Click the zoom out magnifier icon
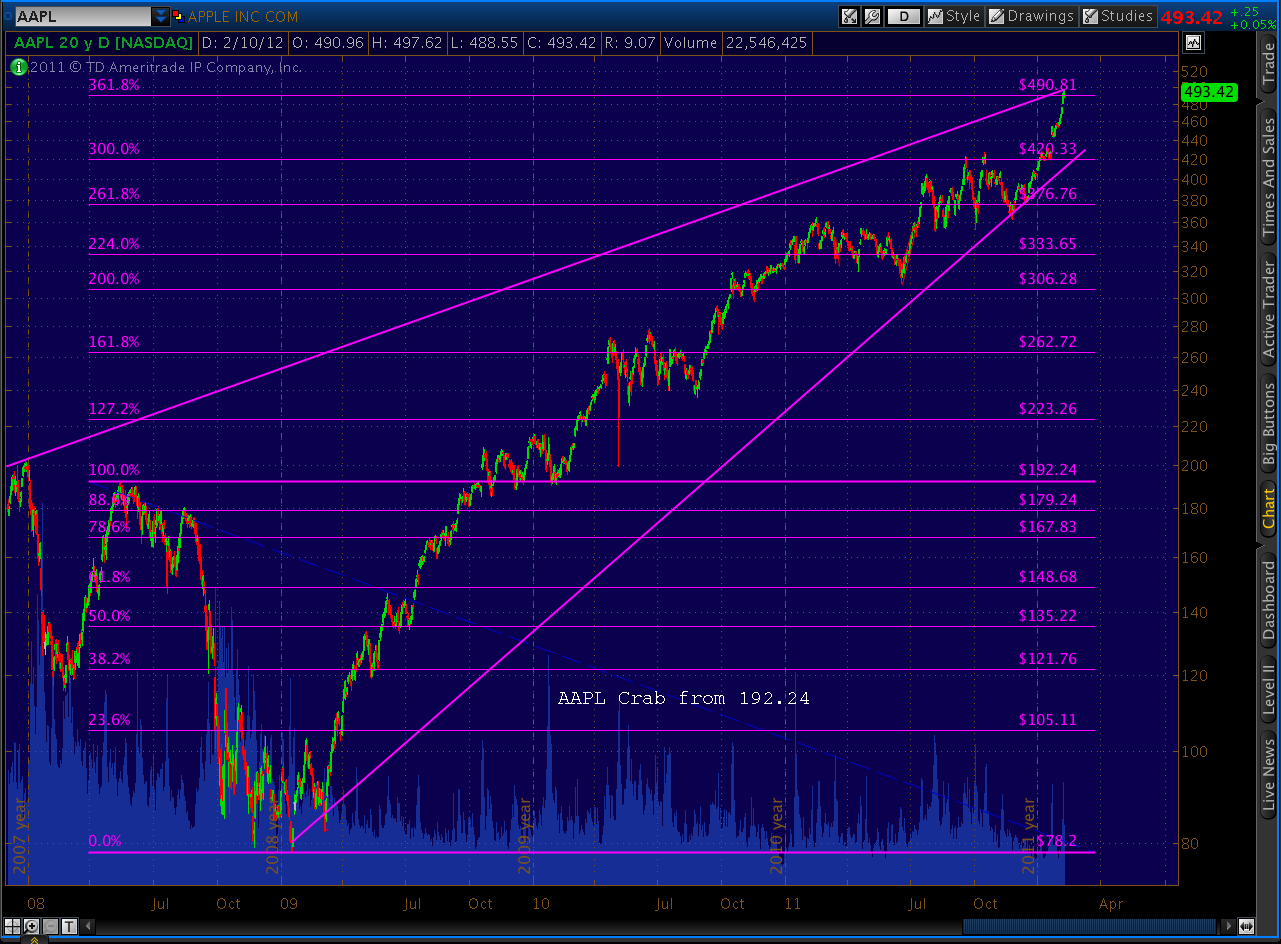 51,926
